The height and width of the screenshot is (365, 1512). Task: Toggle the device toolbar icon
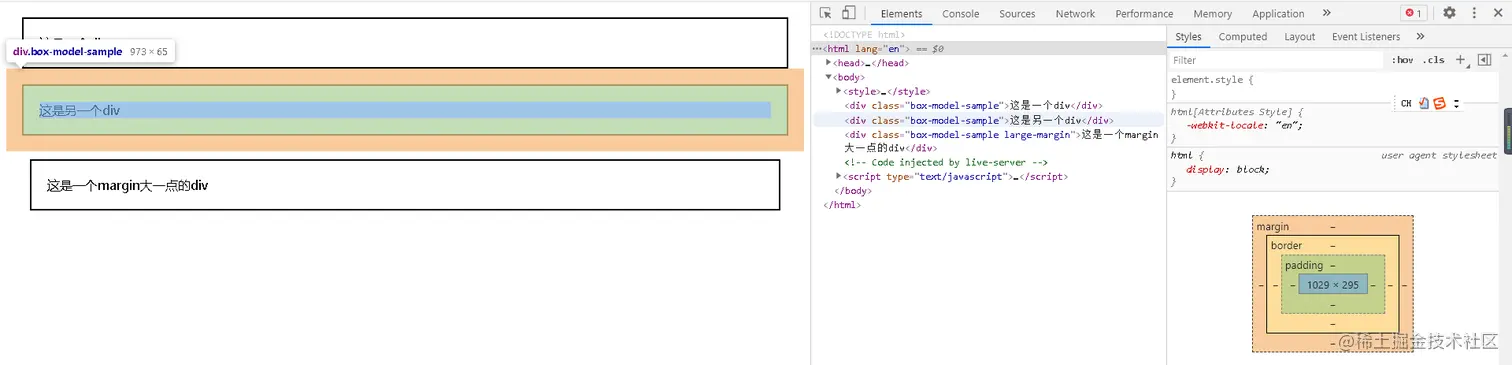[x=848, y=13]
